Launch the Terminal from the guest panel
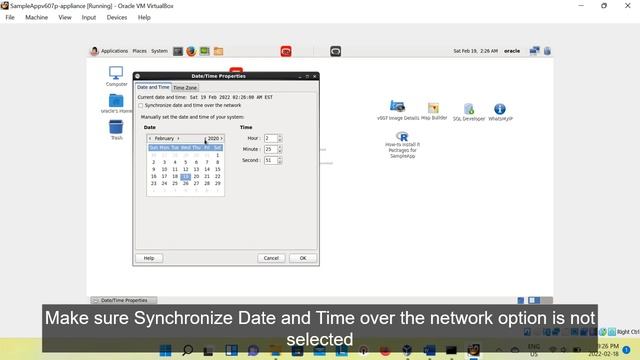Viewport: 640px width, 360px height. click(x=178, y=51)
